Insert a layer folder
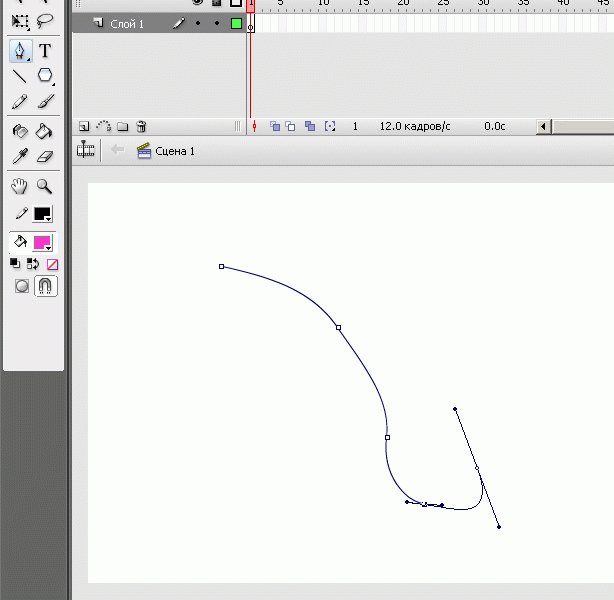 123,127
